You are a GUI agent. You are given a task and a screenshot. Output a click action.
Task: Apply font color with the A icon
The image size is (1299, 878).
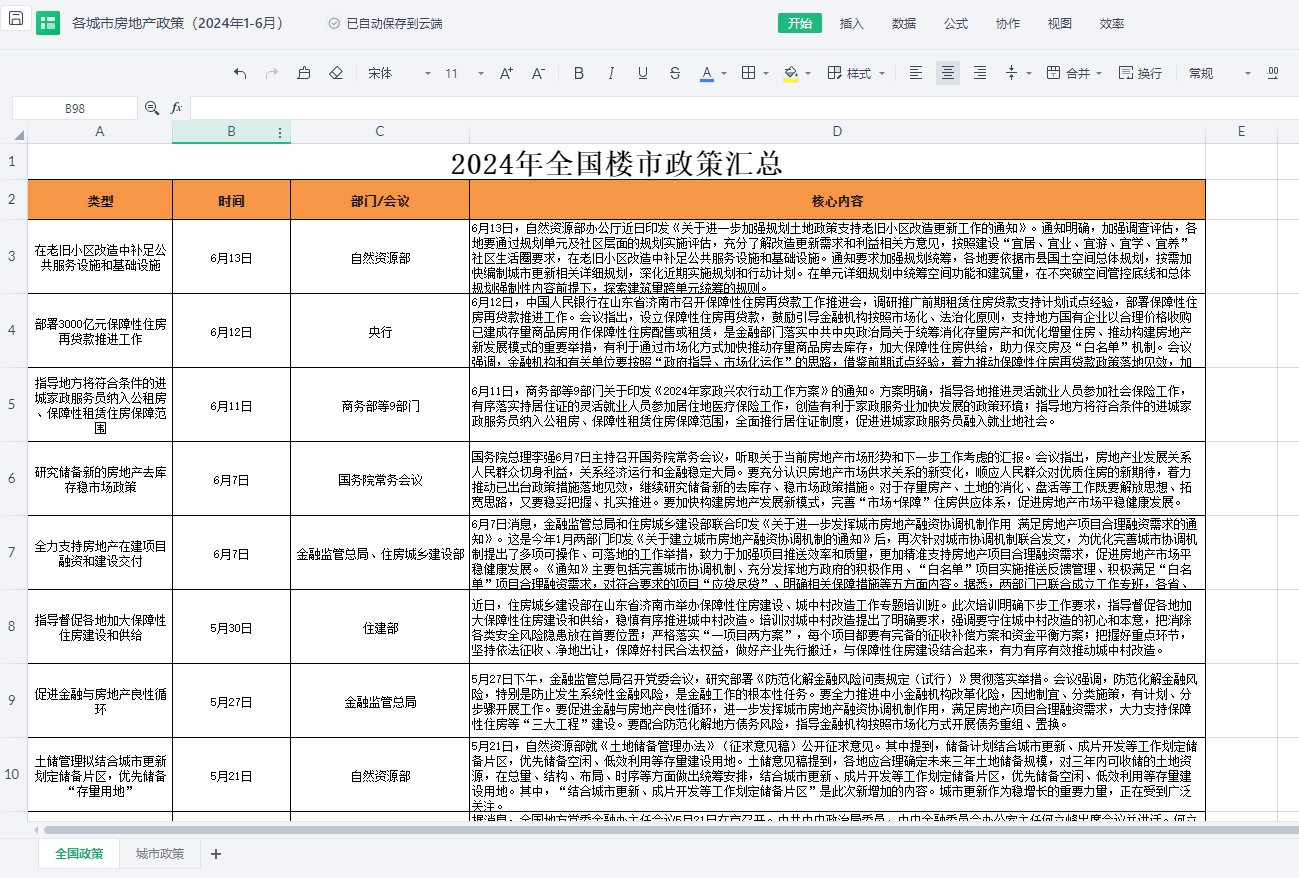(x=707, y=73)
